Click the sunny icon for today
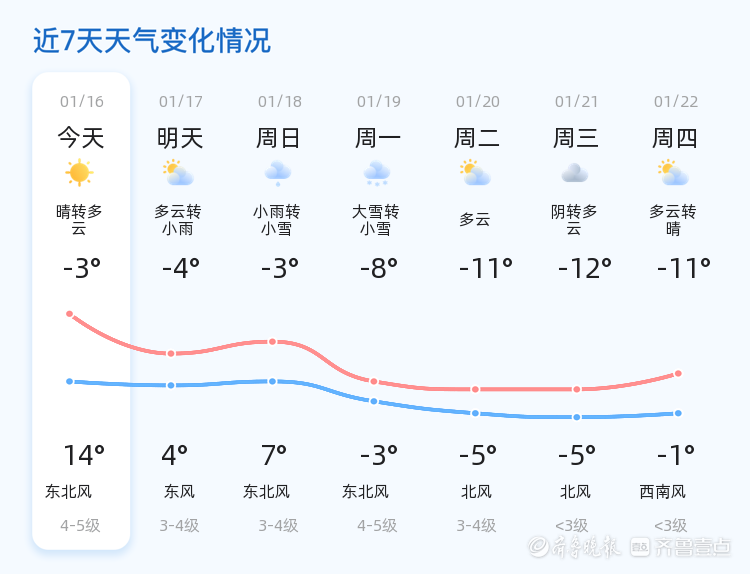Image resolution: width=750 pixels, height=574 pixels. (x=79, y=173)
